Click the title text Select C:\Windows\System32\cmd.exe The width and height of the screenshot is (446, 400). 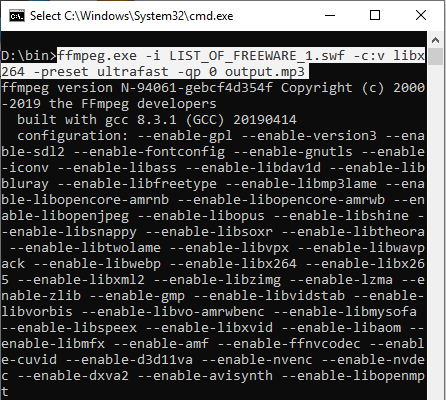(132, 16)
